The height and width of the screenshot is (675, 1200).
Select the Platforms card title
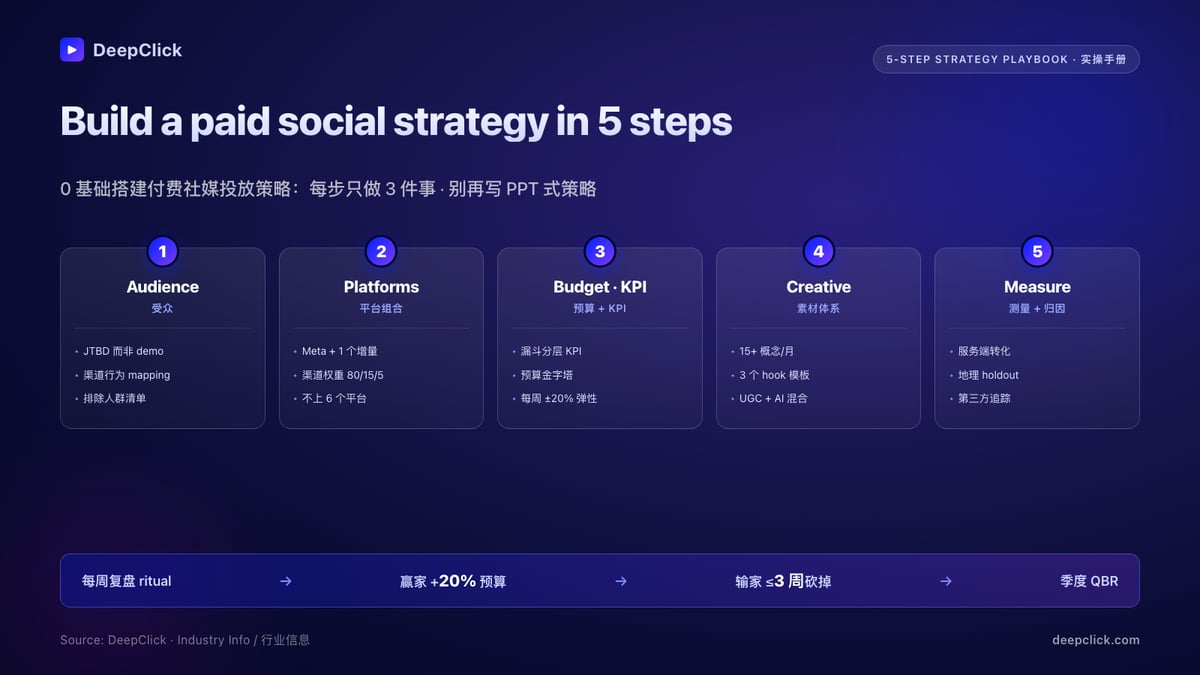pyautogui.click(x=381, y=287)
